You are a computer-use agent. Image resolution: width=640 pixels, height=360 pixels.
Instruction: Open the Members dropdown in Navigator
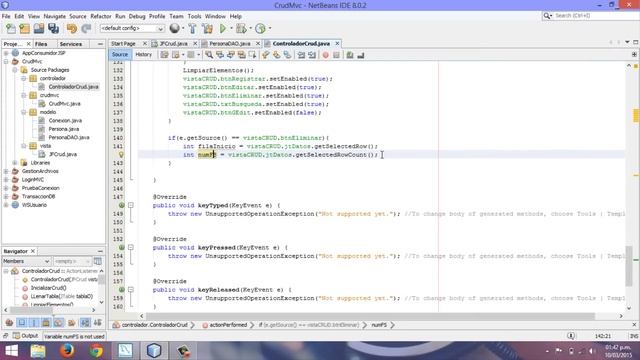point(26,261)
